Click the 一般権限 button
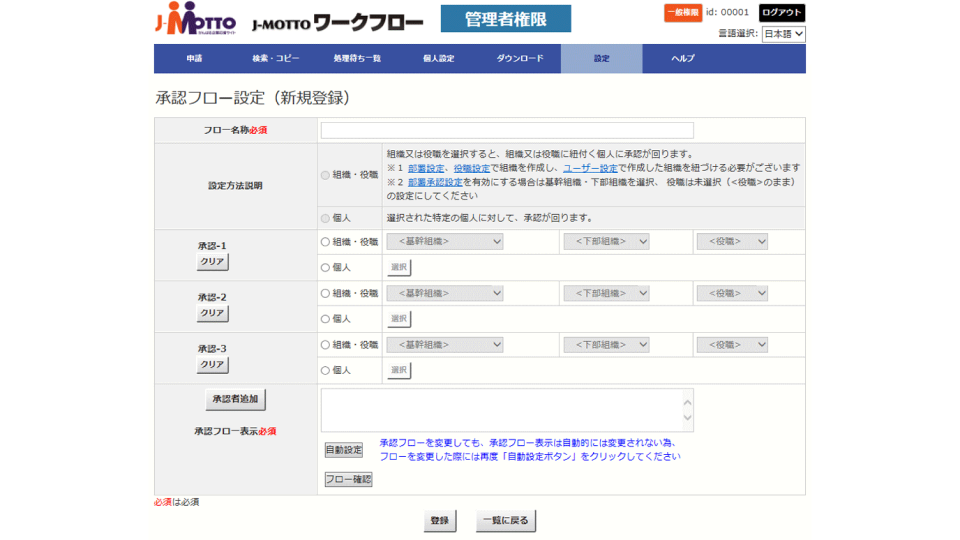Screen dimensions: 960x540 [683, 13]
